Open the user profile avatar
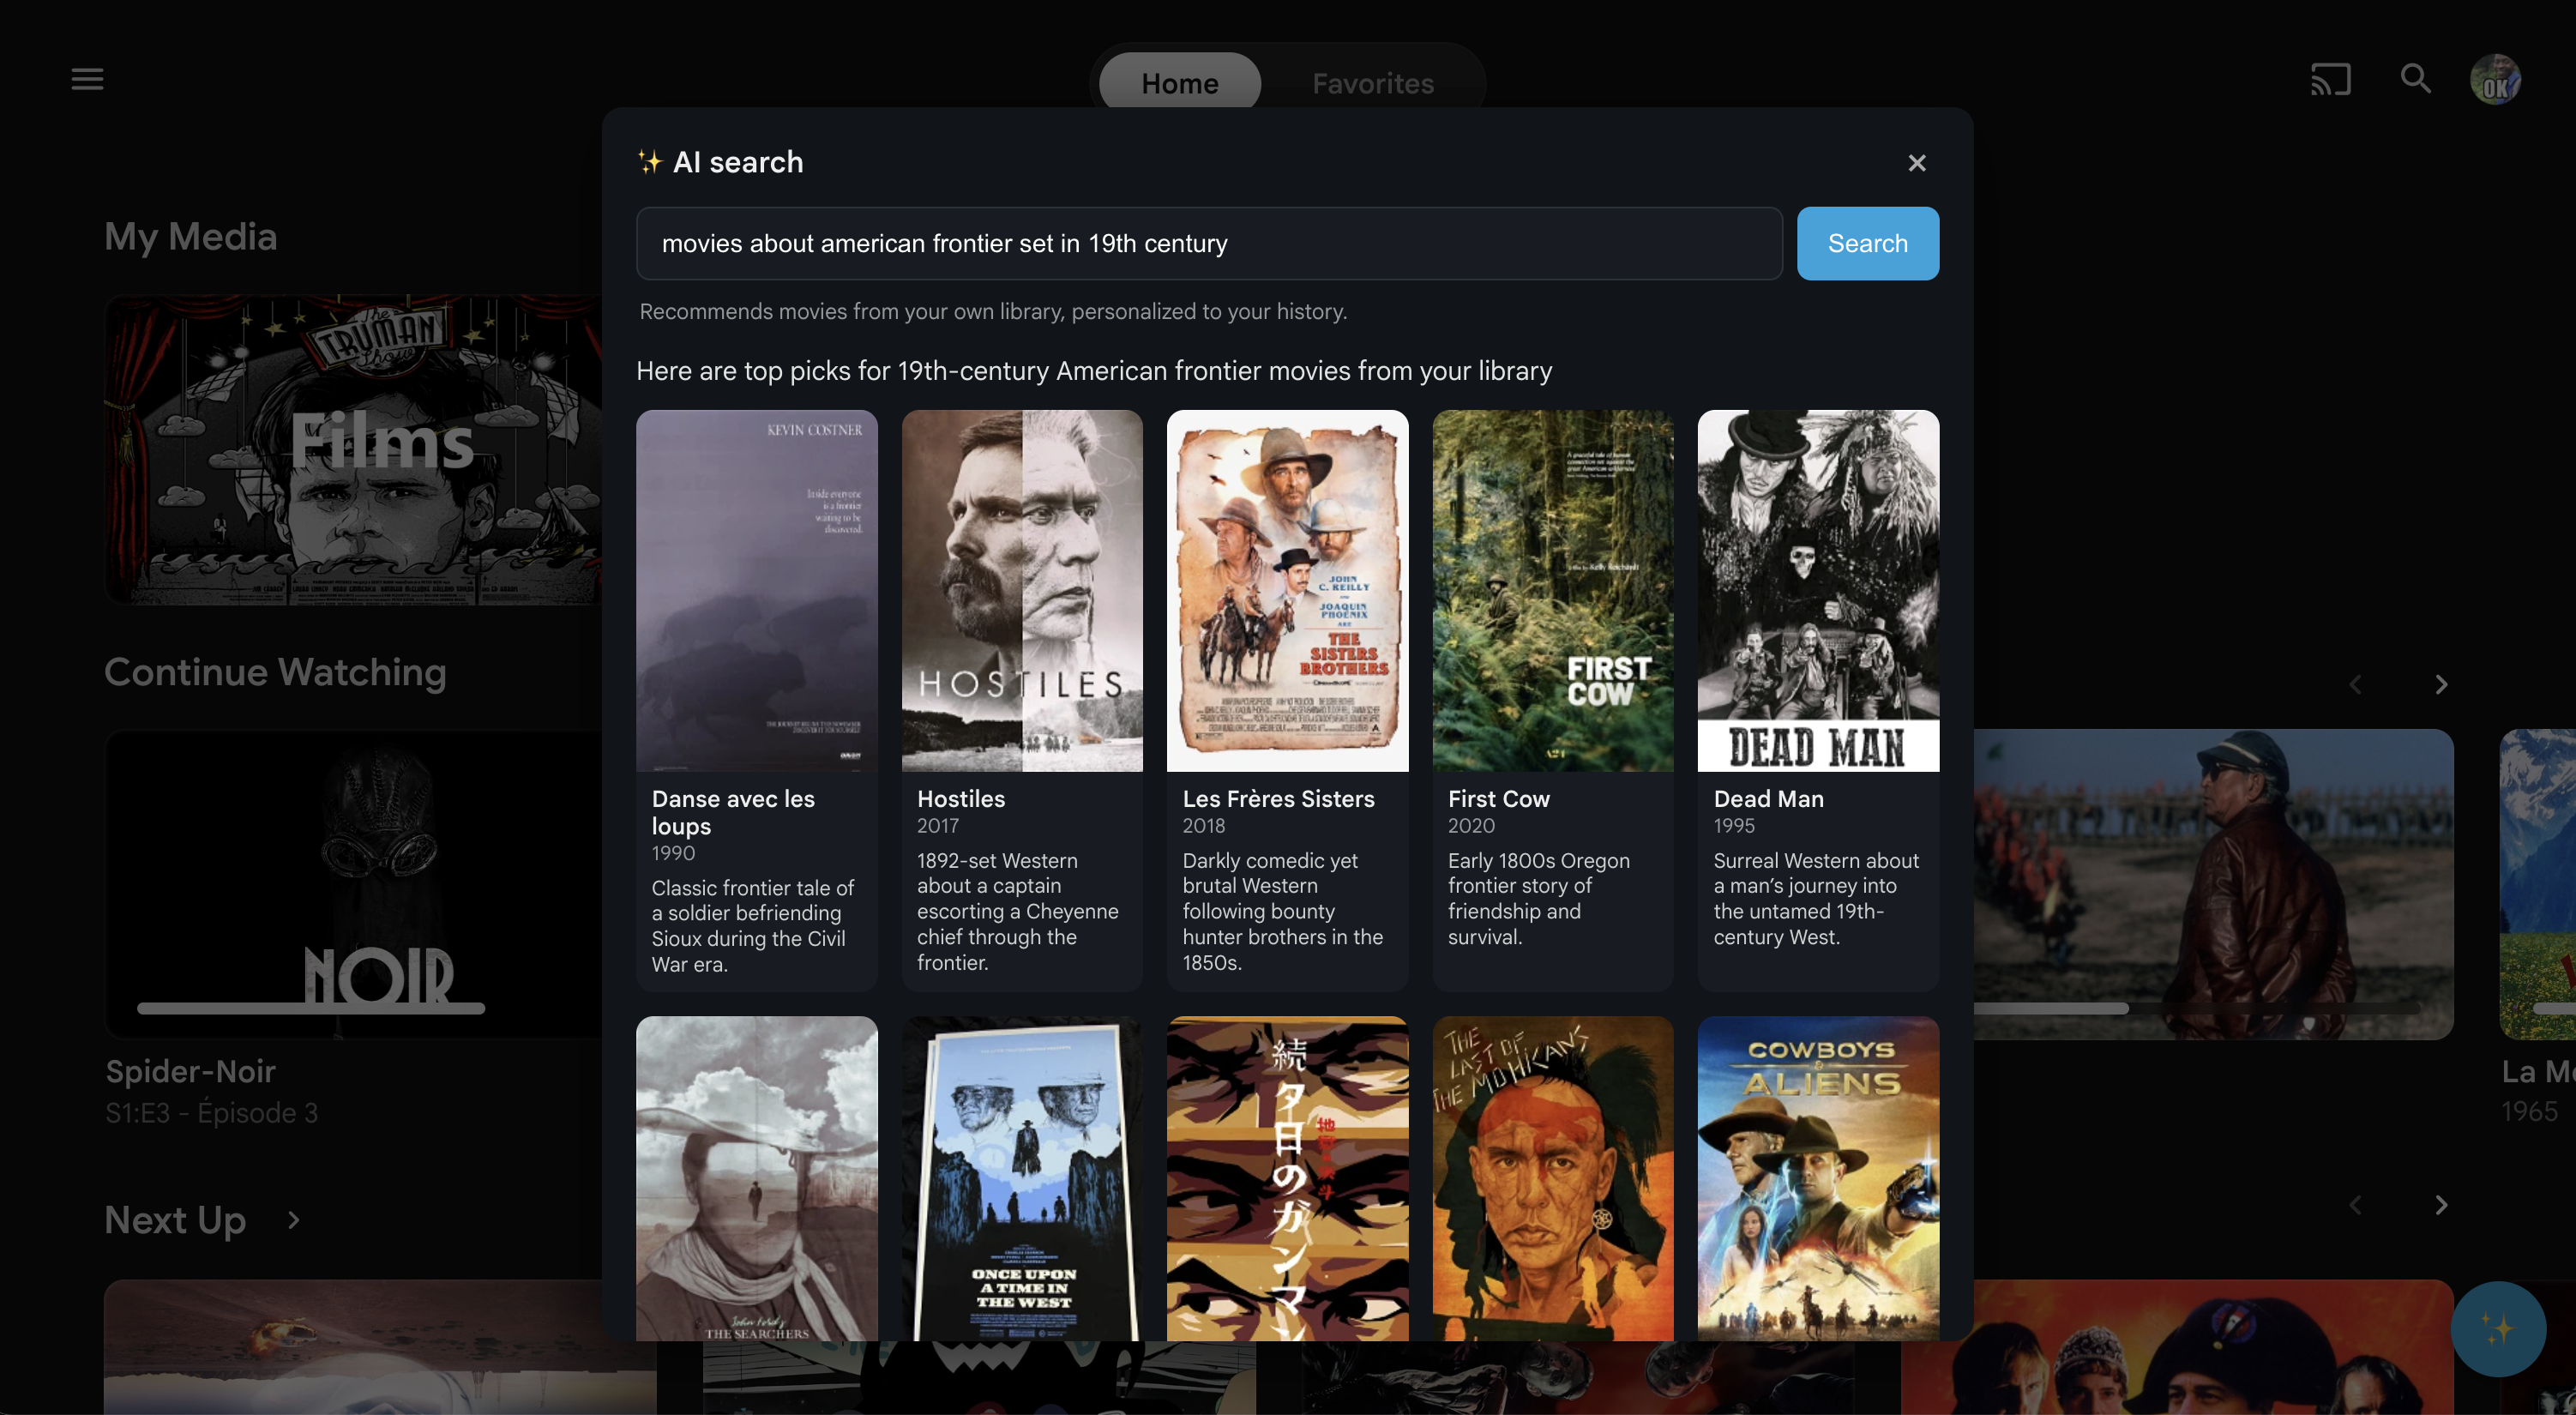Viewport: 2576px width, 1415px height. point(2495,79)
